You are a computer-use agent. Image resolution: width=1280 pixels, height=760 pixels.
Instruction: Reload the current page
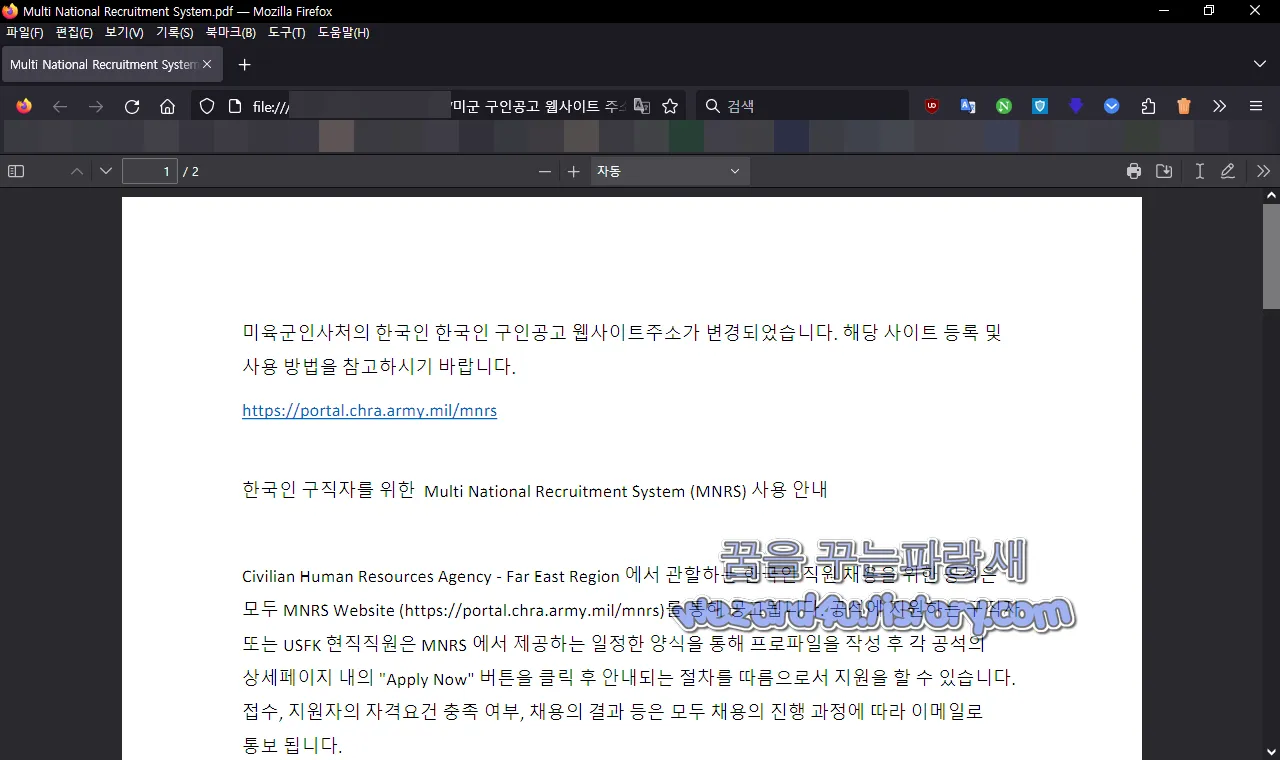[x=132, y=106]
